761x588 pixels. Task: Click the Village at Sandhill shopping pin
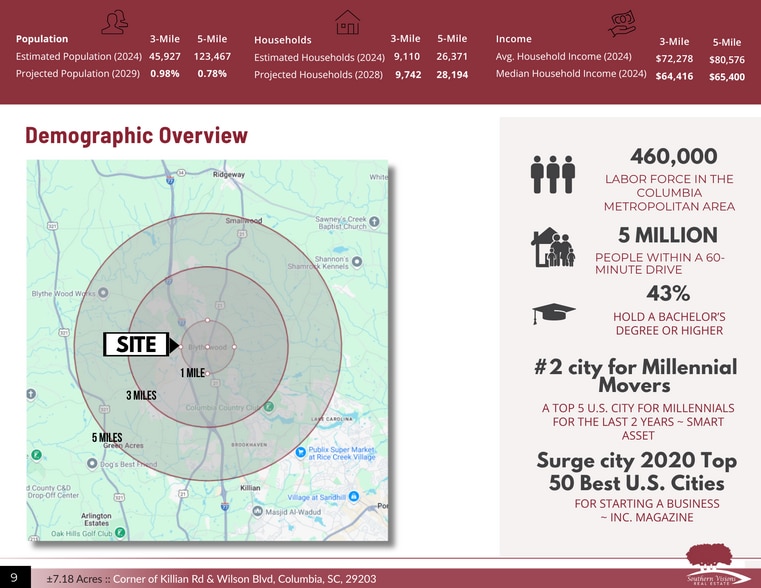(x=354, y=496)
